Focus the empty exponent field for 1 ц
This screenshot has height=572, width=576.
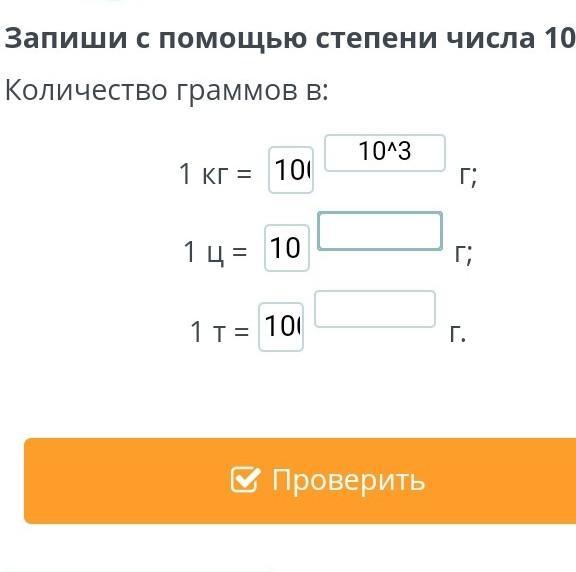point(380,231)
